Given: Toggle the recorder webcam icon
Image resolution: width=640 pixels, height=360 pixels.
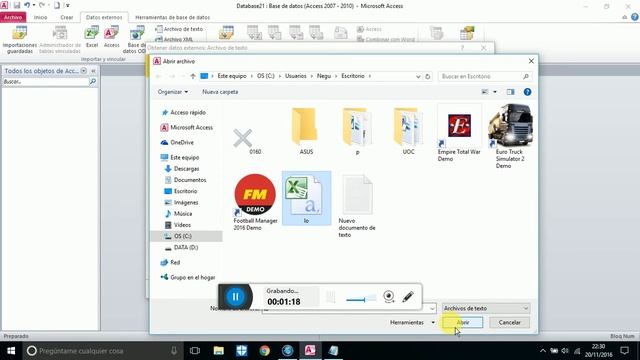Looking at the screenshot, I should pos(389,296).
